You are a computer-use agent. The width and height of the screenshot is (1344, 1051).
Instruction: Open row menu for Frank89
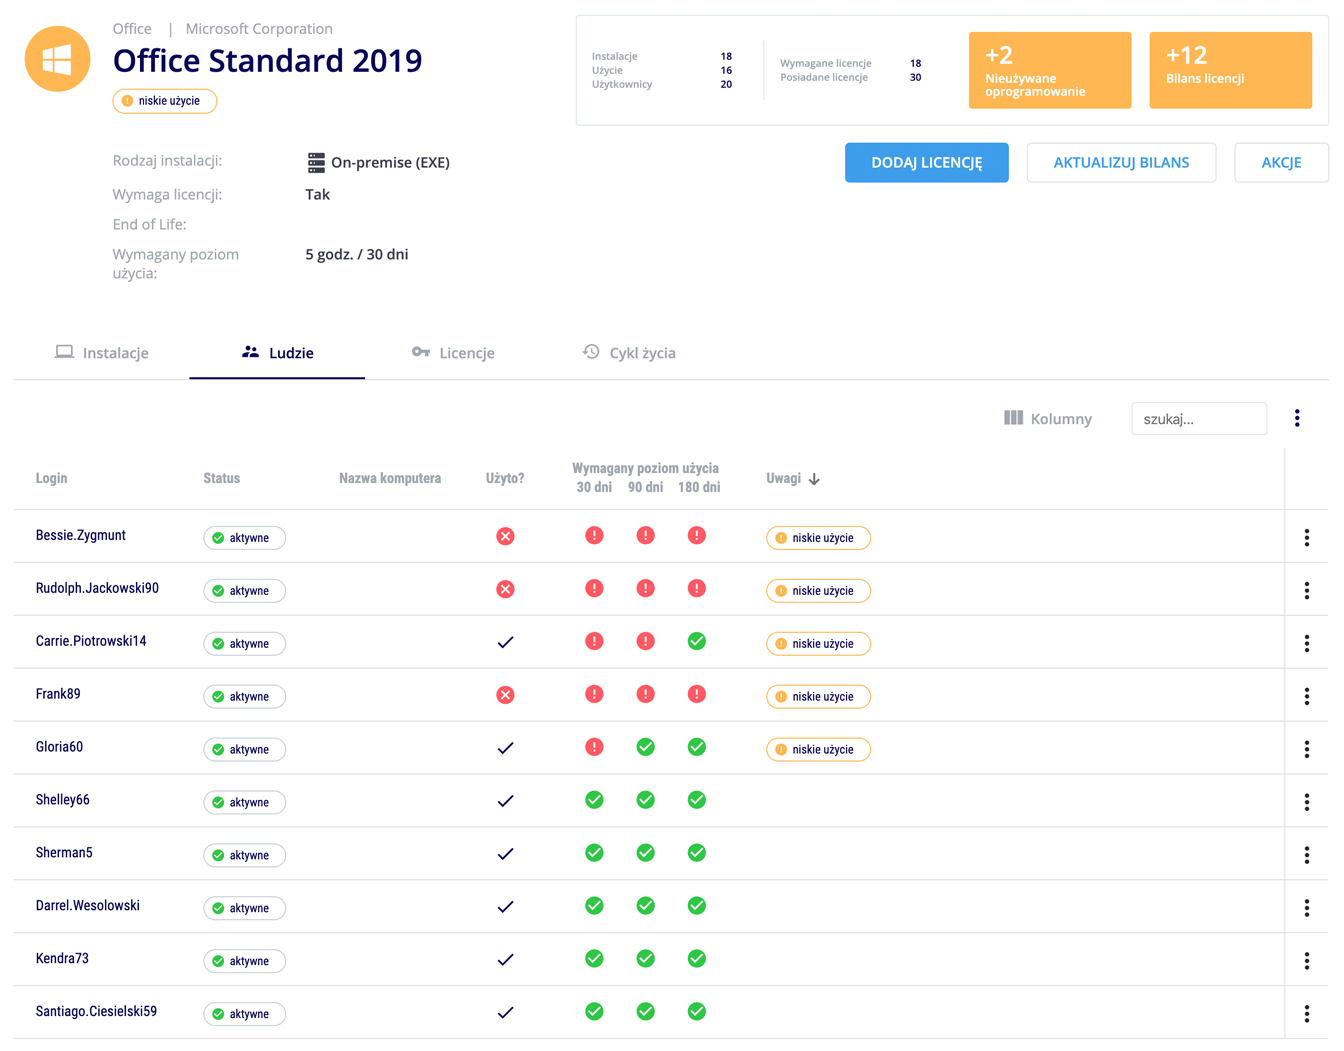[x=1306, y=697]
